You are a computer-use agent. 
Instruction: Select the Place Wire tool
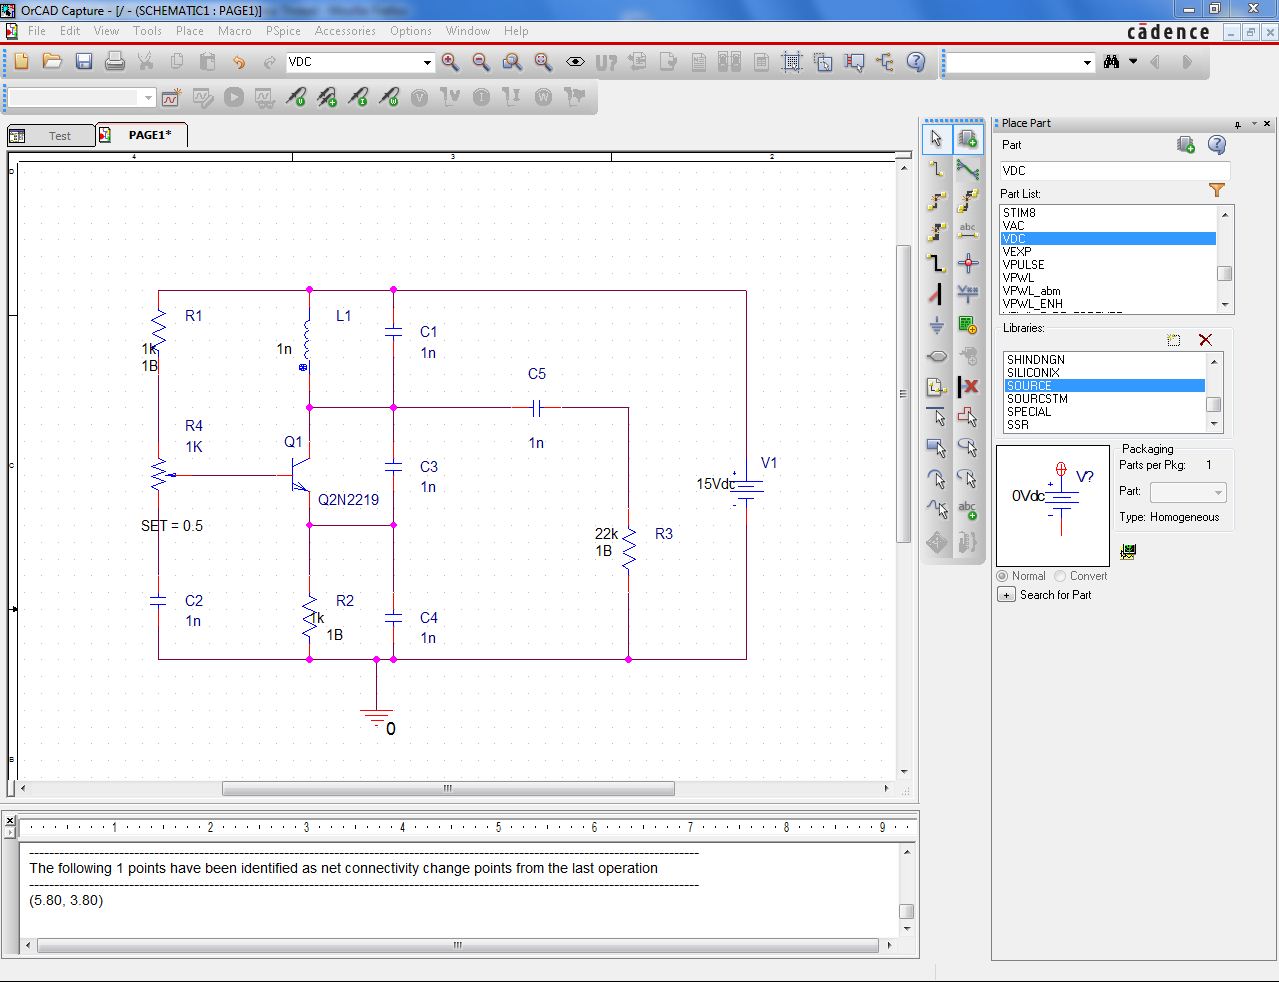click(936, 170)
